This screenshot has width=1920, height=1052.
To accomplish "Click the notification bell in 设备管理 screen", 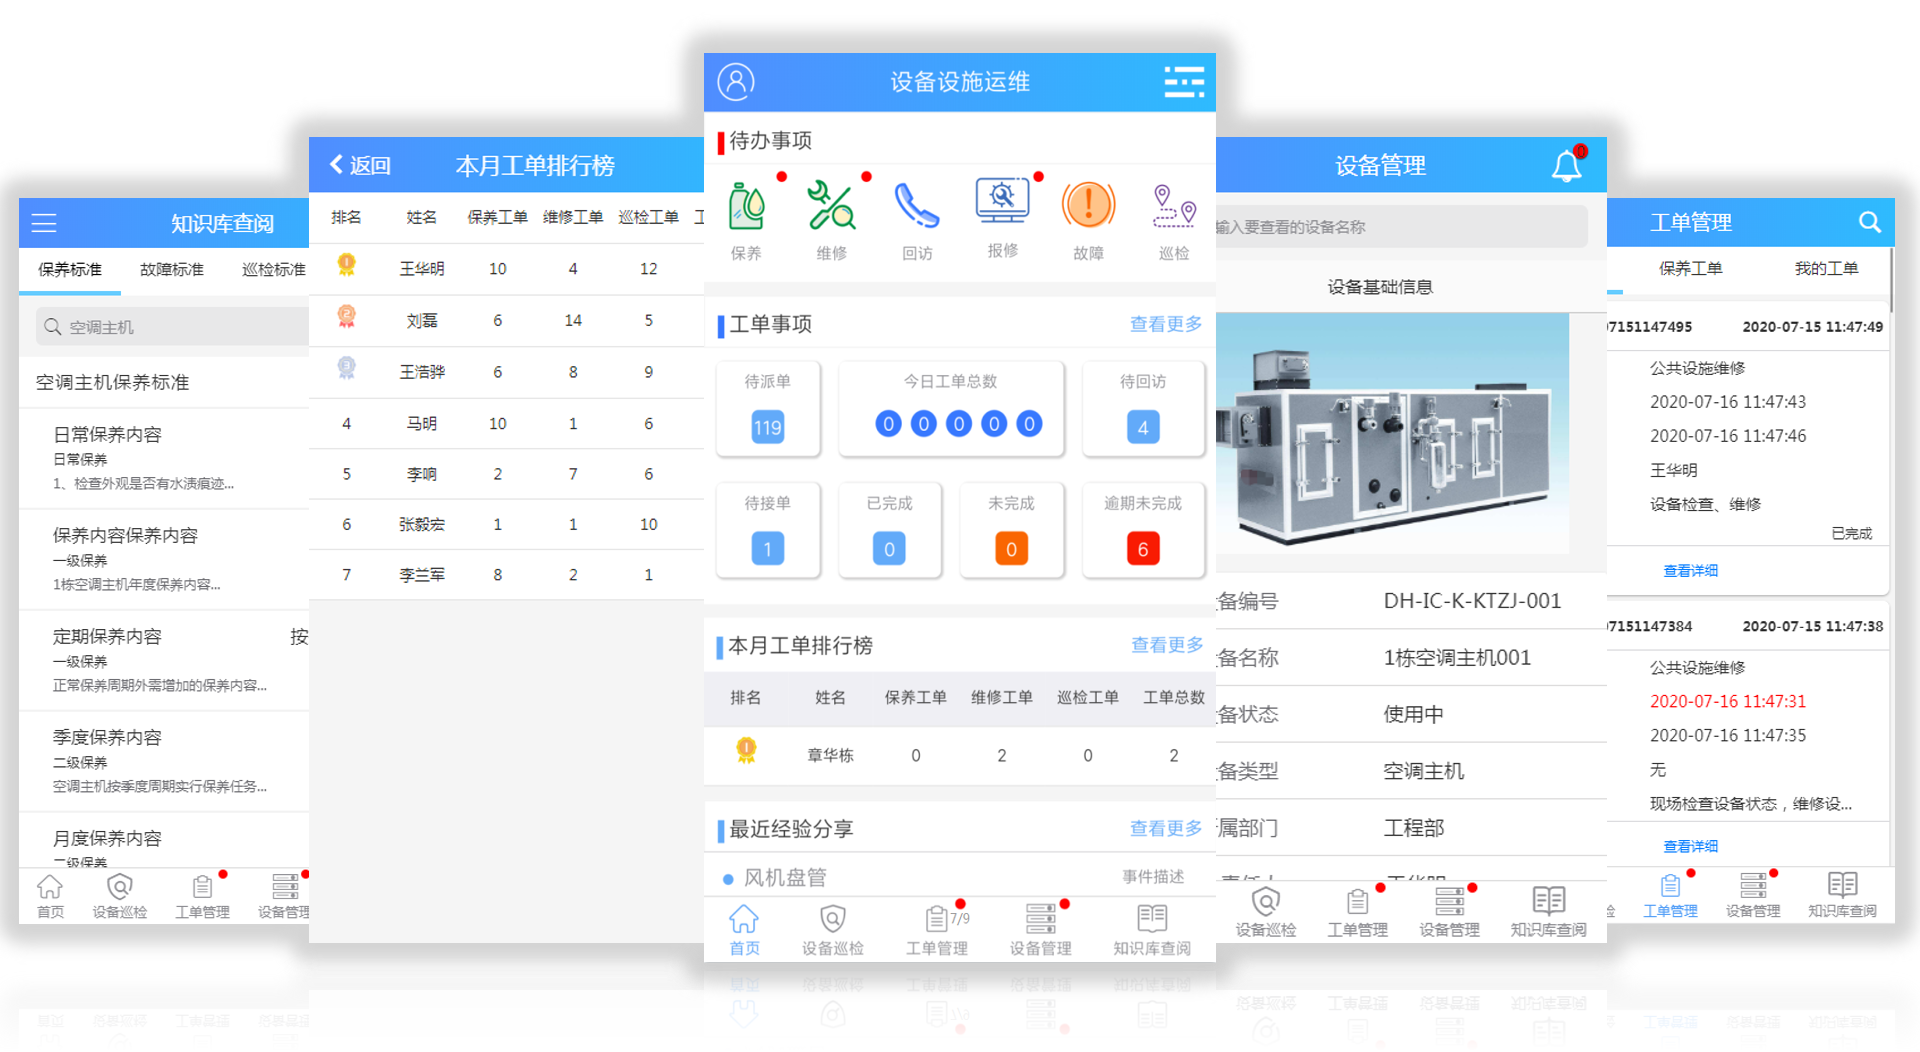I will pyautogui.click(x=1567, y=165).
